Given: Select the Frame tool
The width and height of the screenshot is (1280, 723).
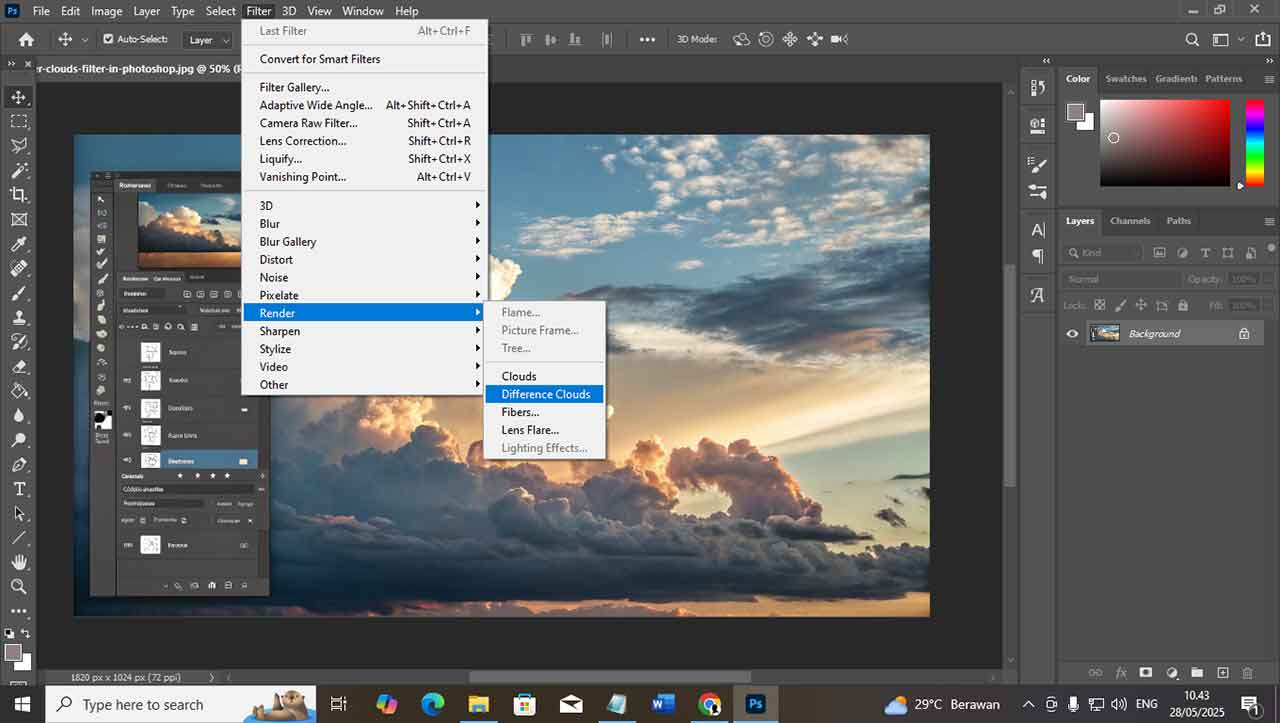Looking at the screenshot, I should (19, 219).
